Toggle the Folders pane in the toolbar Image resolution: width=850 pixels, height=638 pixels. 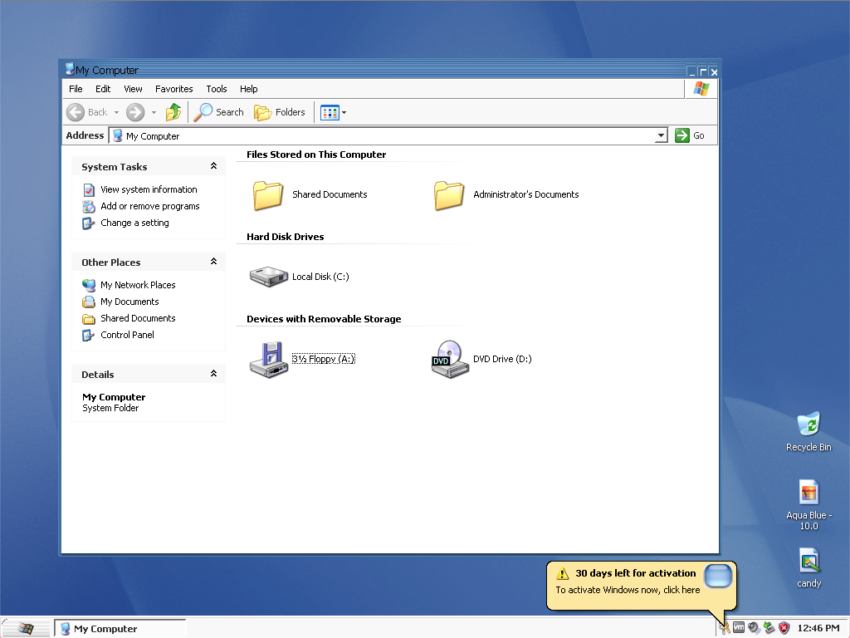(x=280, y=112)
